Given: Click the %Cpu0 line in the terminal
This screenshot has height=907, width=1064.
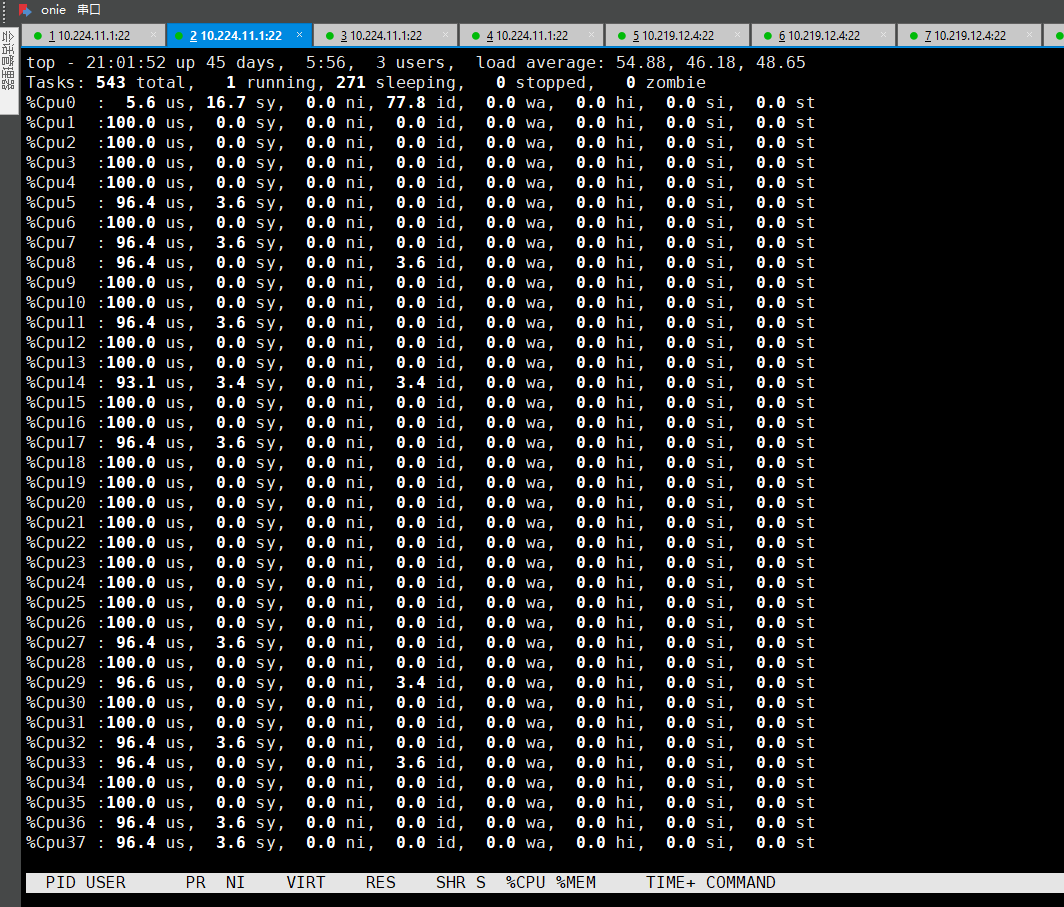Looking at the screenshot, I should point(420,102).
